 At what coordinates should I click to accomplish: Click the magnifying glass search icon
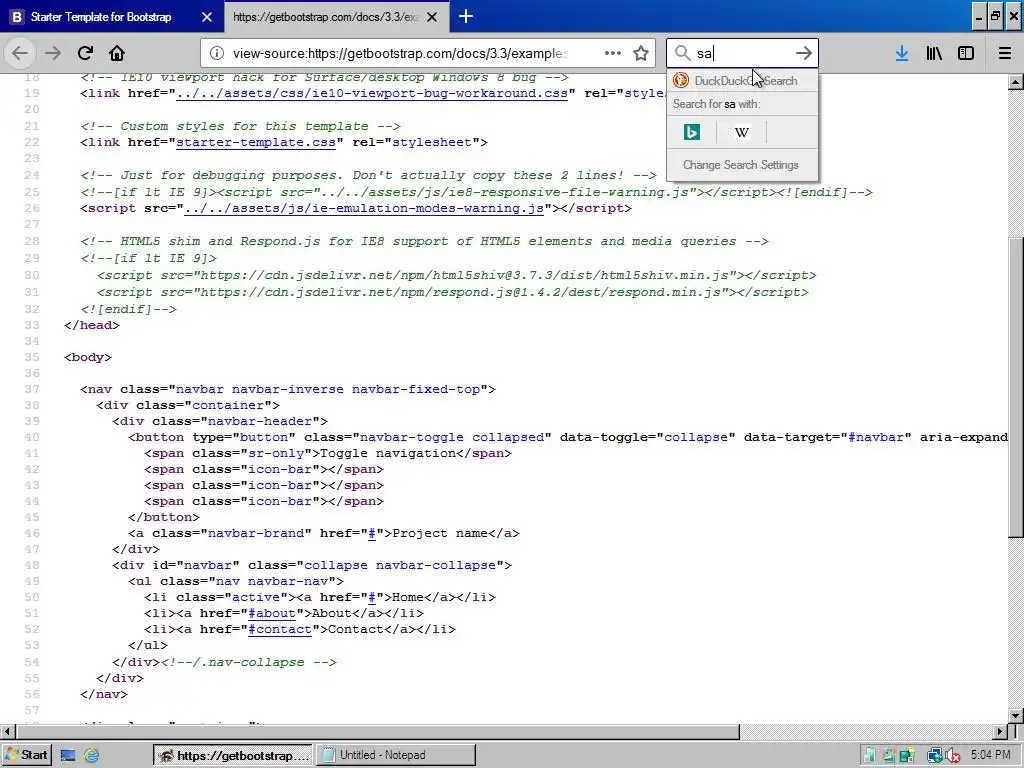682,53
